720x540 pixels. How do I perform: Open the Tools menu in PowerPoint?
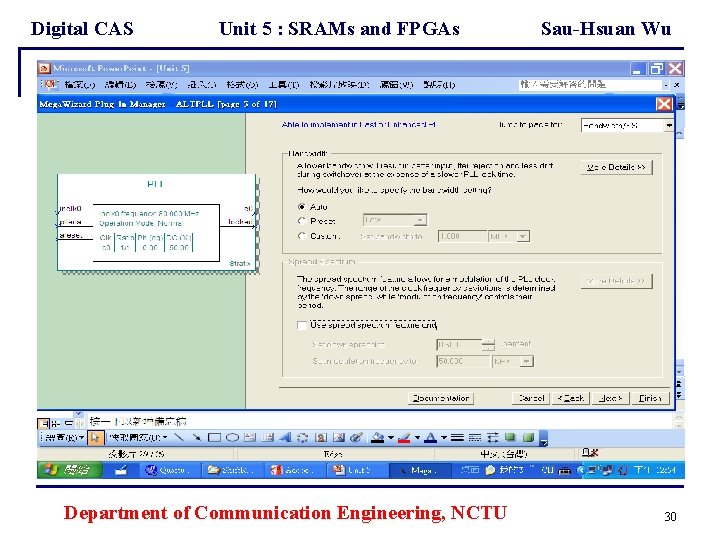(x=283, y=84)
